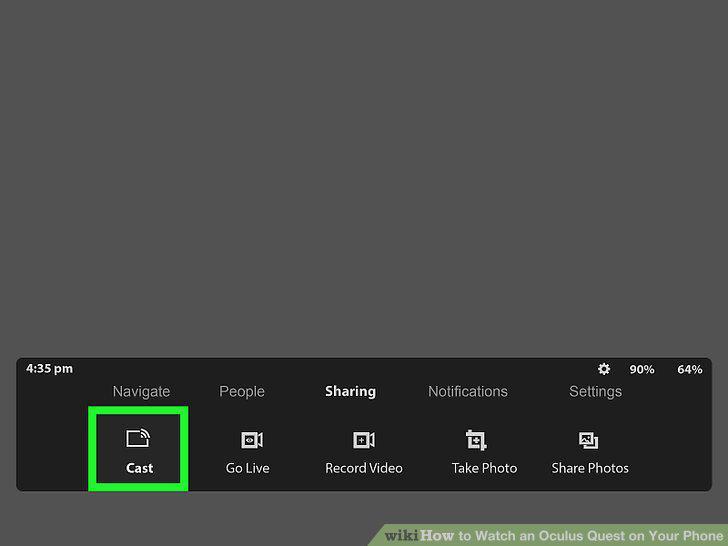This screenshot has width=728, height=546.
Task: Open the Navigate tab
Action: pyautogui.click(x=141, y=392)
